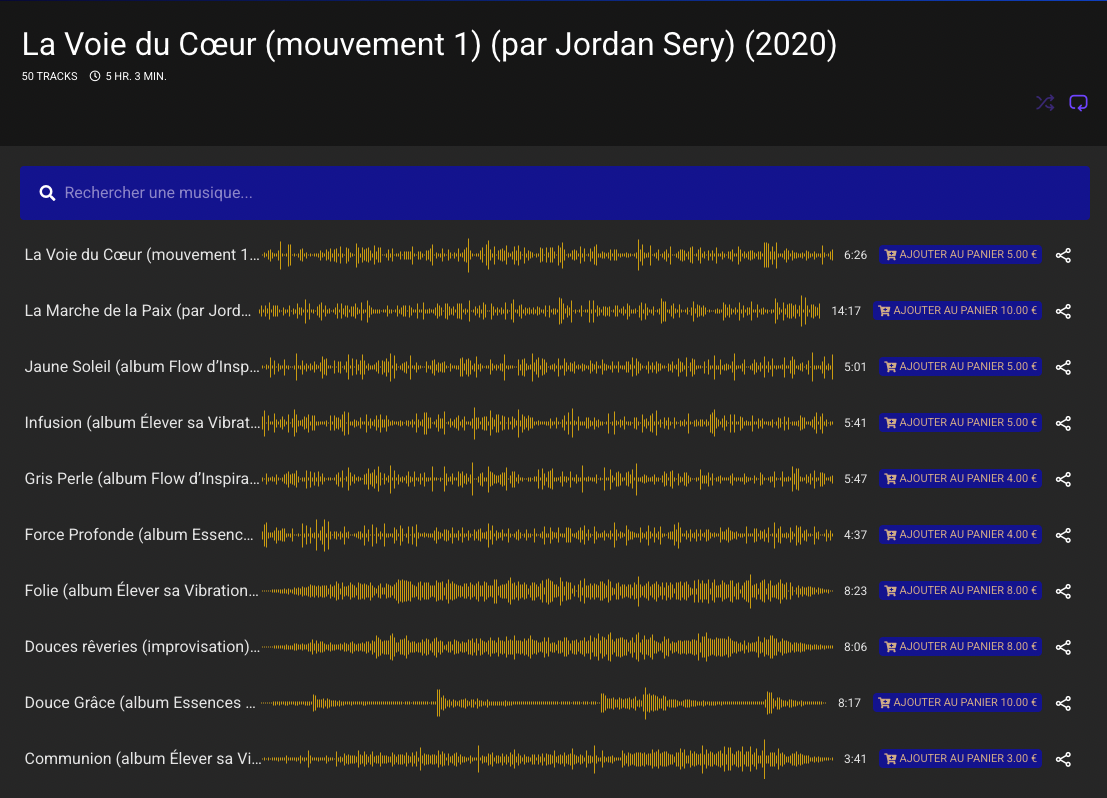The width and height of the screenshot is (1107, 798).
Task: Add La Marche de la Paix to cart
Action: (x=957, y=311)
